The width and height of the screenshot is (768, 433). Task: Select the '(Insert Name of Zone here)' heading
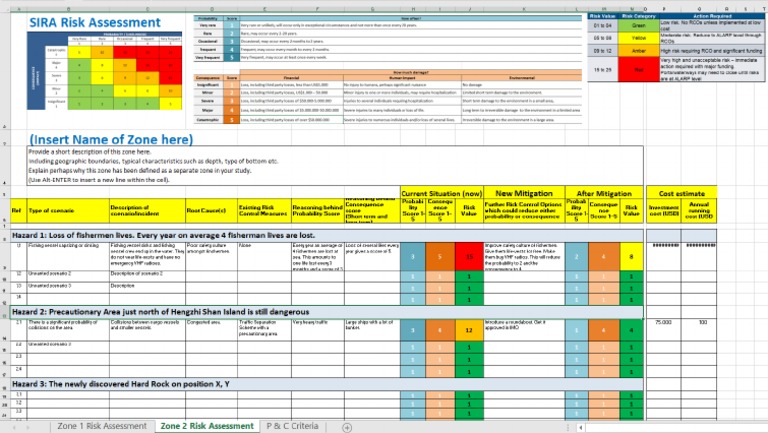coord(111,140)
